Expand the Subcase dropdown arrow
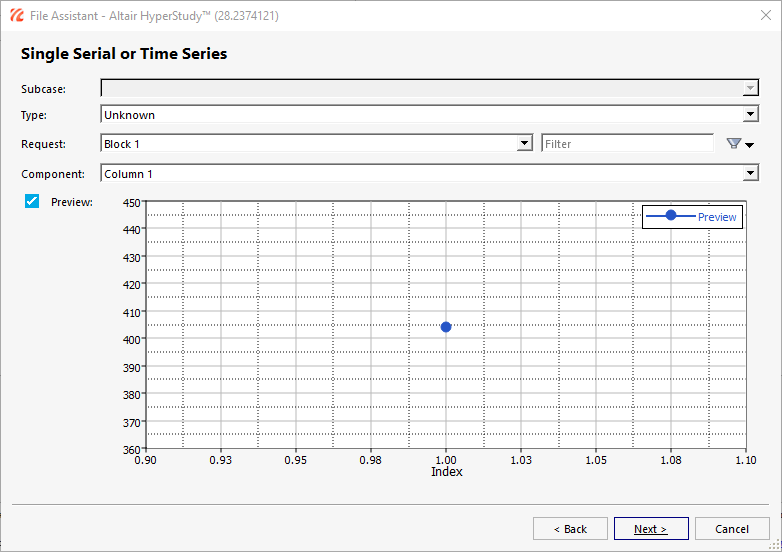782x552 pixels. 750,88
